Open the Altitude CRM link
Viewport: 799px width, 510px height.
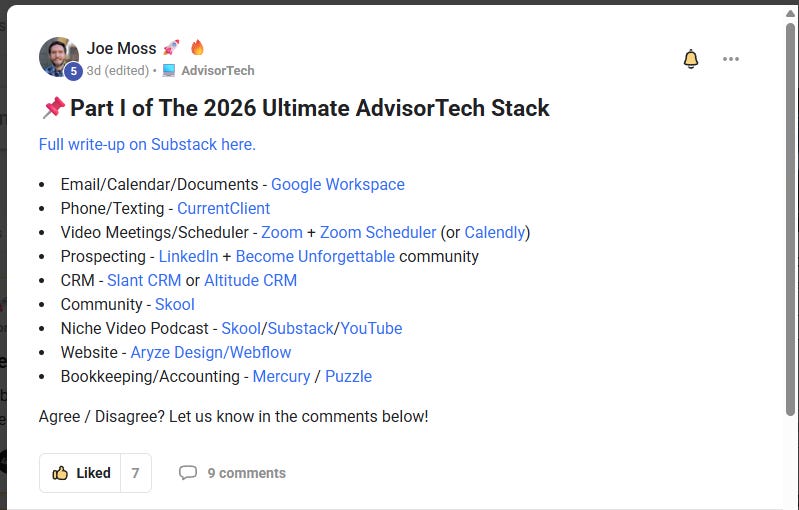point(251,280)
